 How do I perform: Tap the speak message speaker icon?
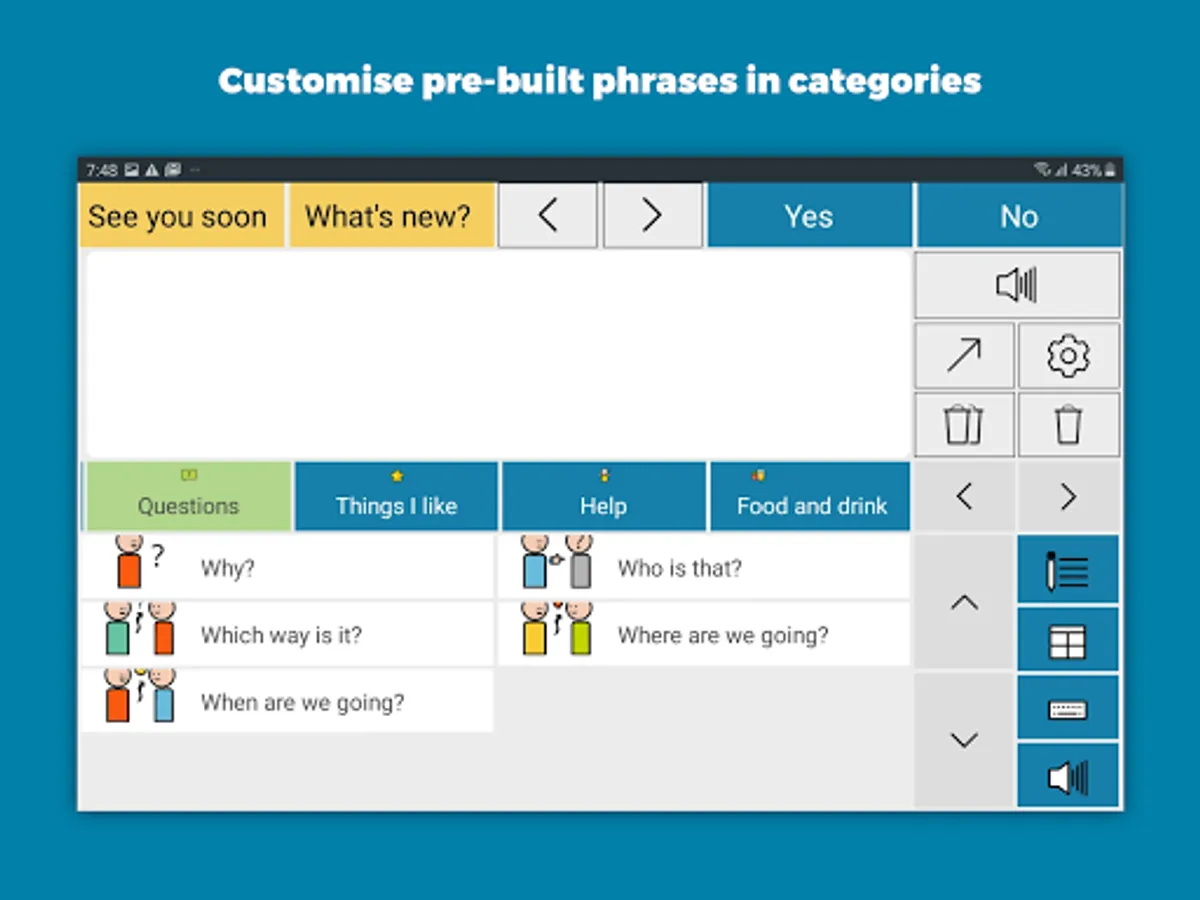[1017, 286]
